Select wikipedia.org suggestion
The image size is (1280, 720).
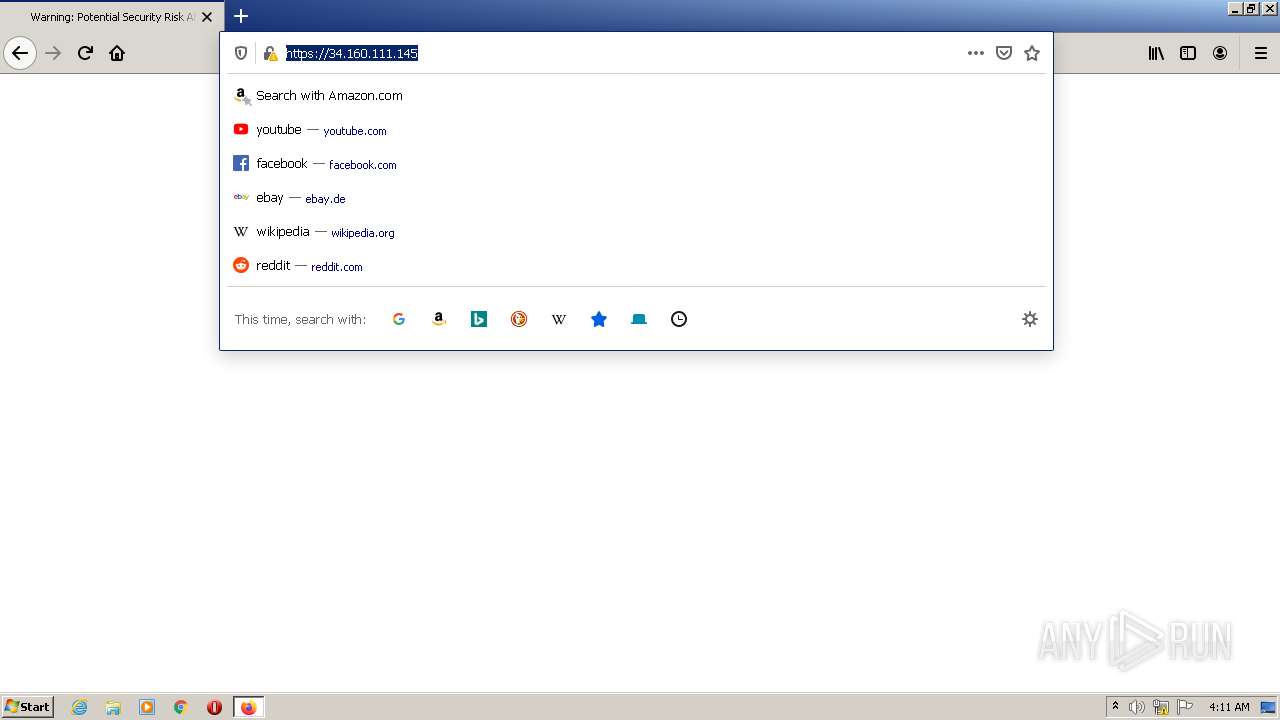(x=636, y=232)
